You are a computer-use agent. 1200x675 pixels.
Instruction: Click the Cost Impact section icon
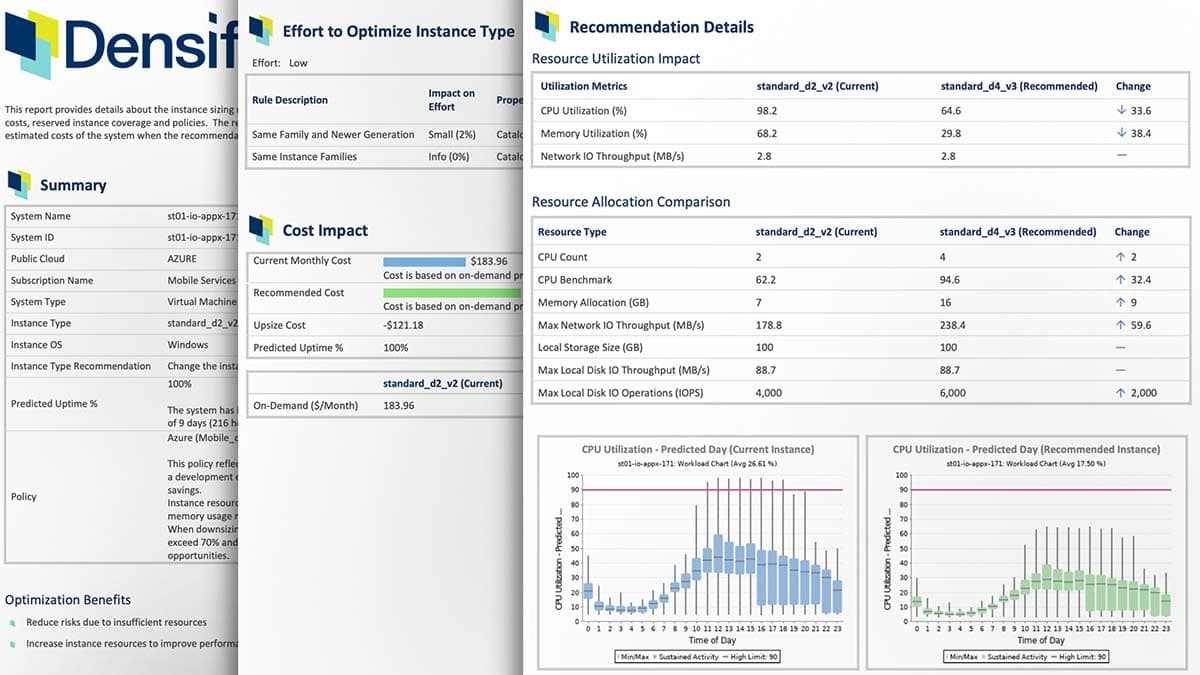(x=260, y=230)
